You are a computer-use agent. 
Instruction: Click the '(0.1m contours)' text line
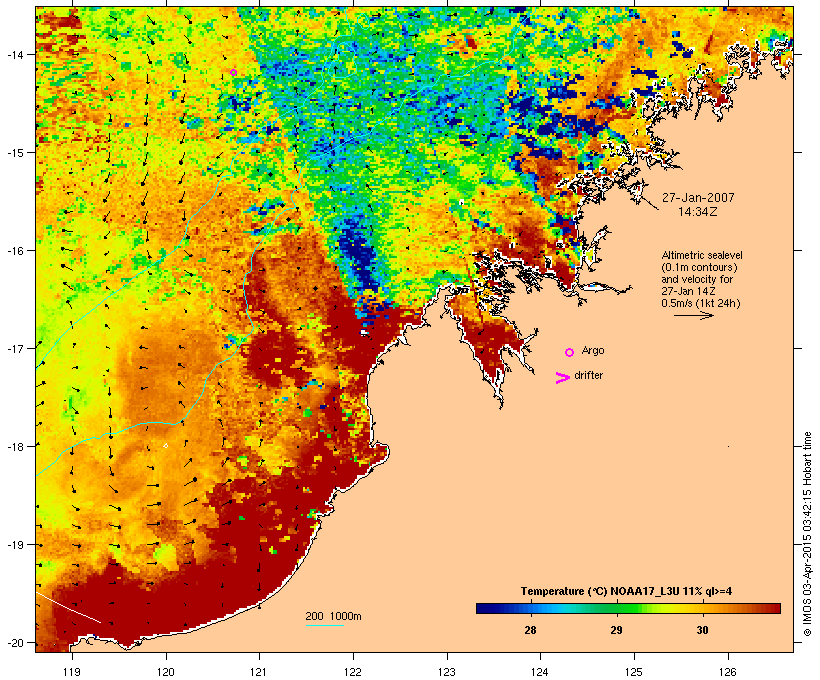pyautogui.click(x=700, y=267)
